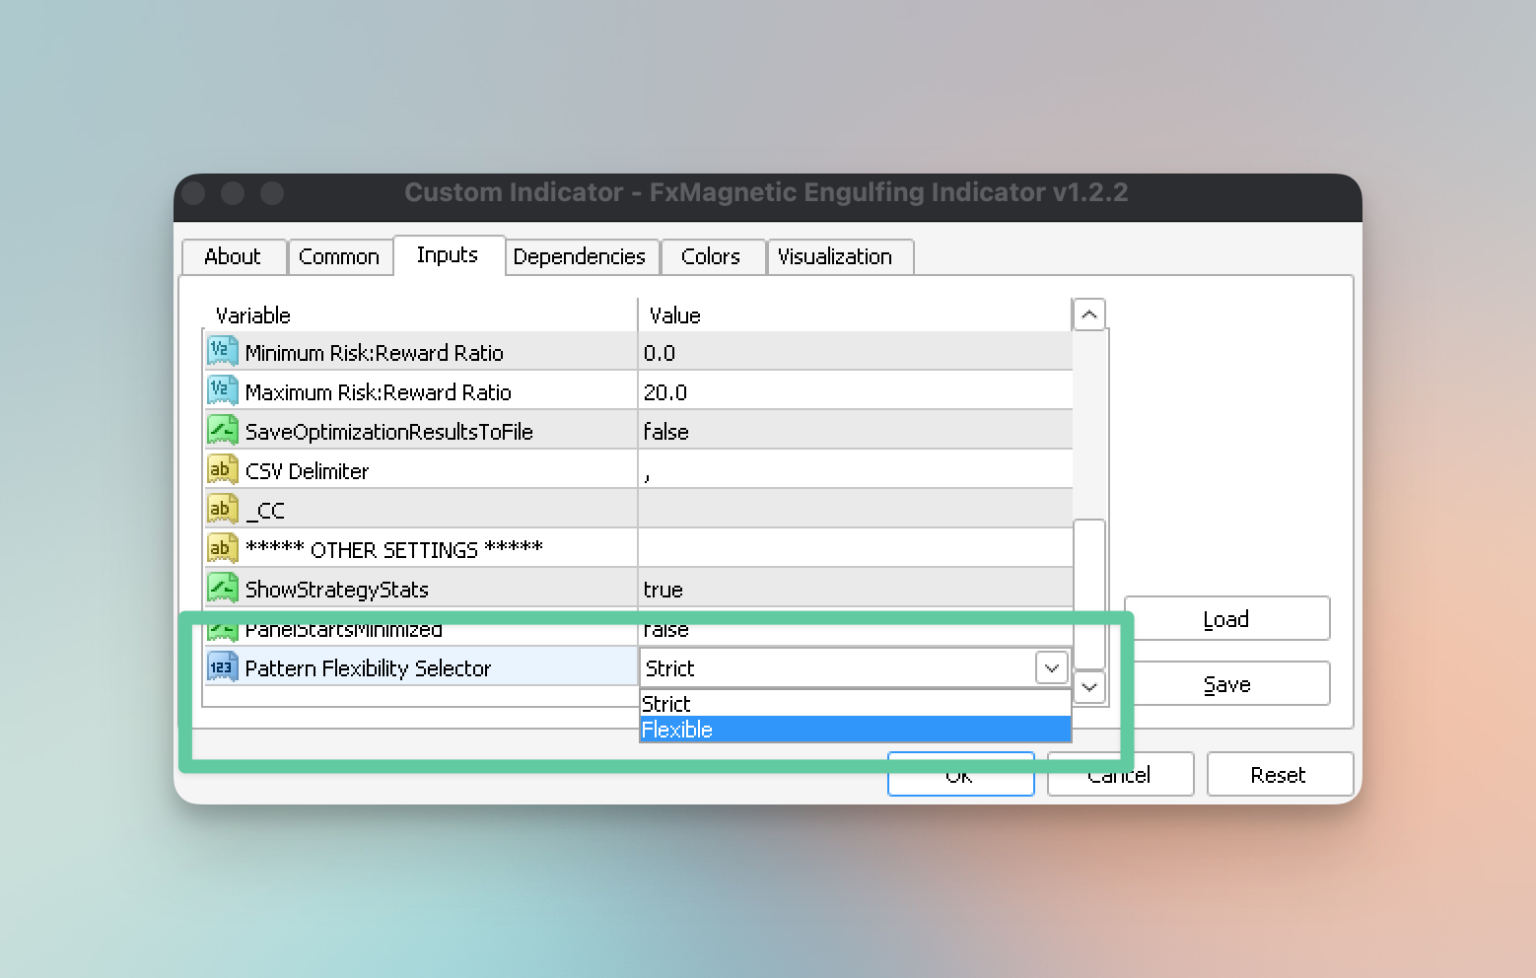Click the Load button
1536x978 pixels.
click(1227, 619)
